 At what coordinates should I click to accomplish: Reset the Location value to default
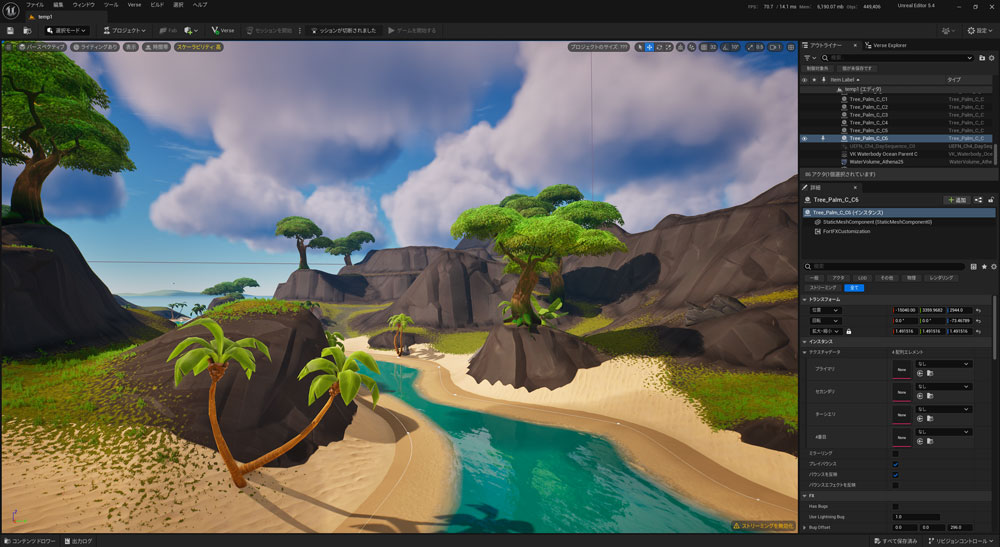tap(978, 310)
